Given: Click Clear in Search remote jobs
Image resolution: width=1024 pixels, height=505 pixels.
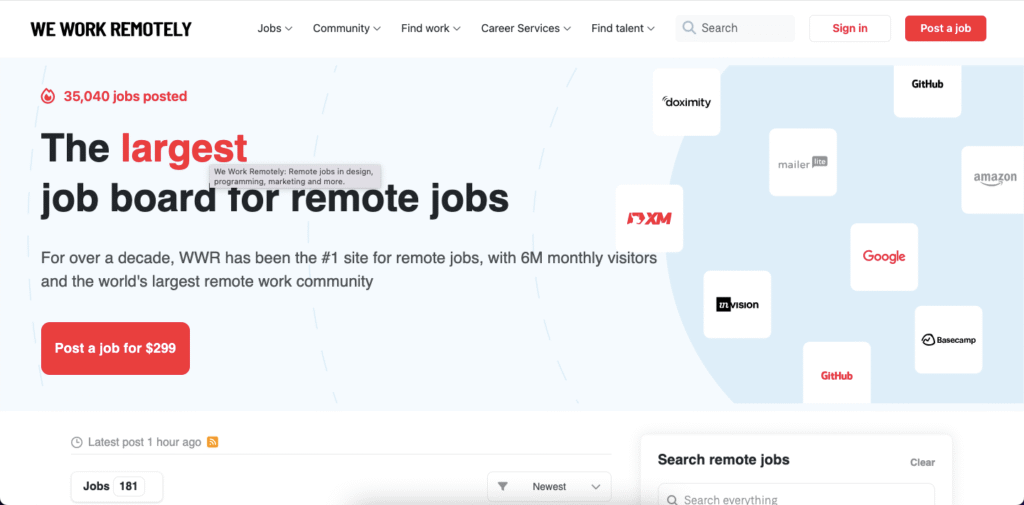Looking at the screenshot, I should (922, 463).
